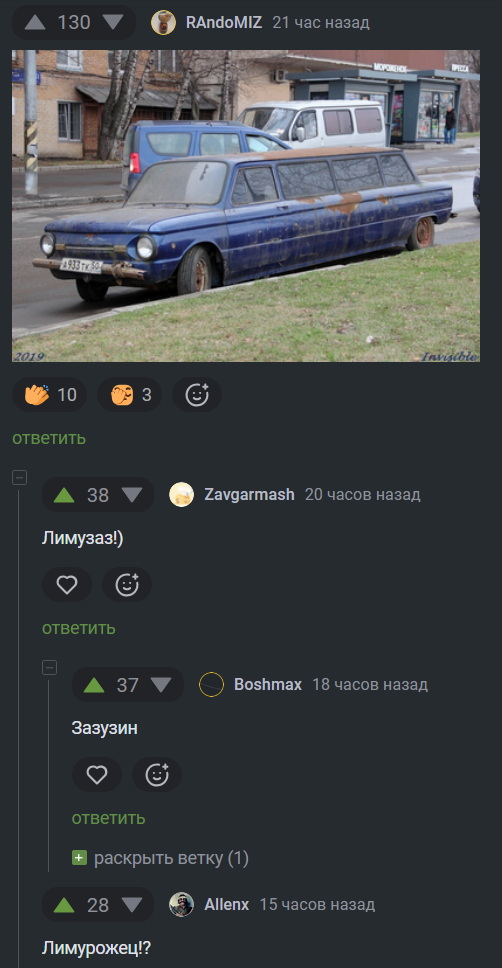This screenshot has height=968, width=502.
Task: Collapse the comment thread above Zavgarmash
Action: 20,477
